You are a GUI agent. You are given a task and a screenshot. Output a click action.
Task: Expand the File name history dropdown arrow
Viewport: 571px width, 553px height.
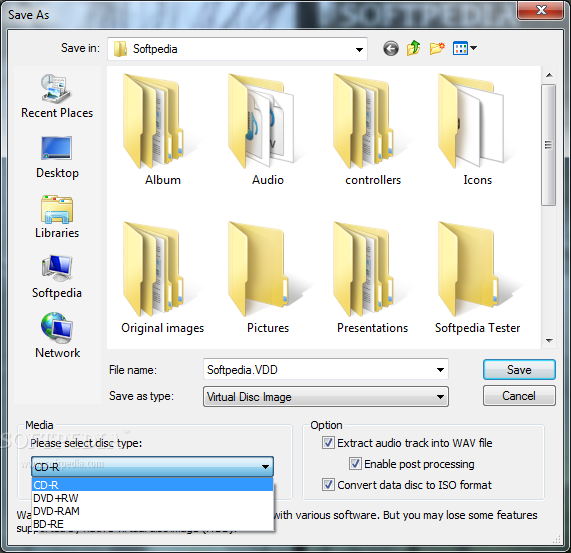(440, 370)
